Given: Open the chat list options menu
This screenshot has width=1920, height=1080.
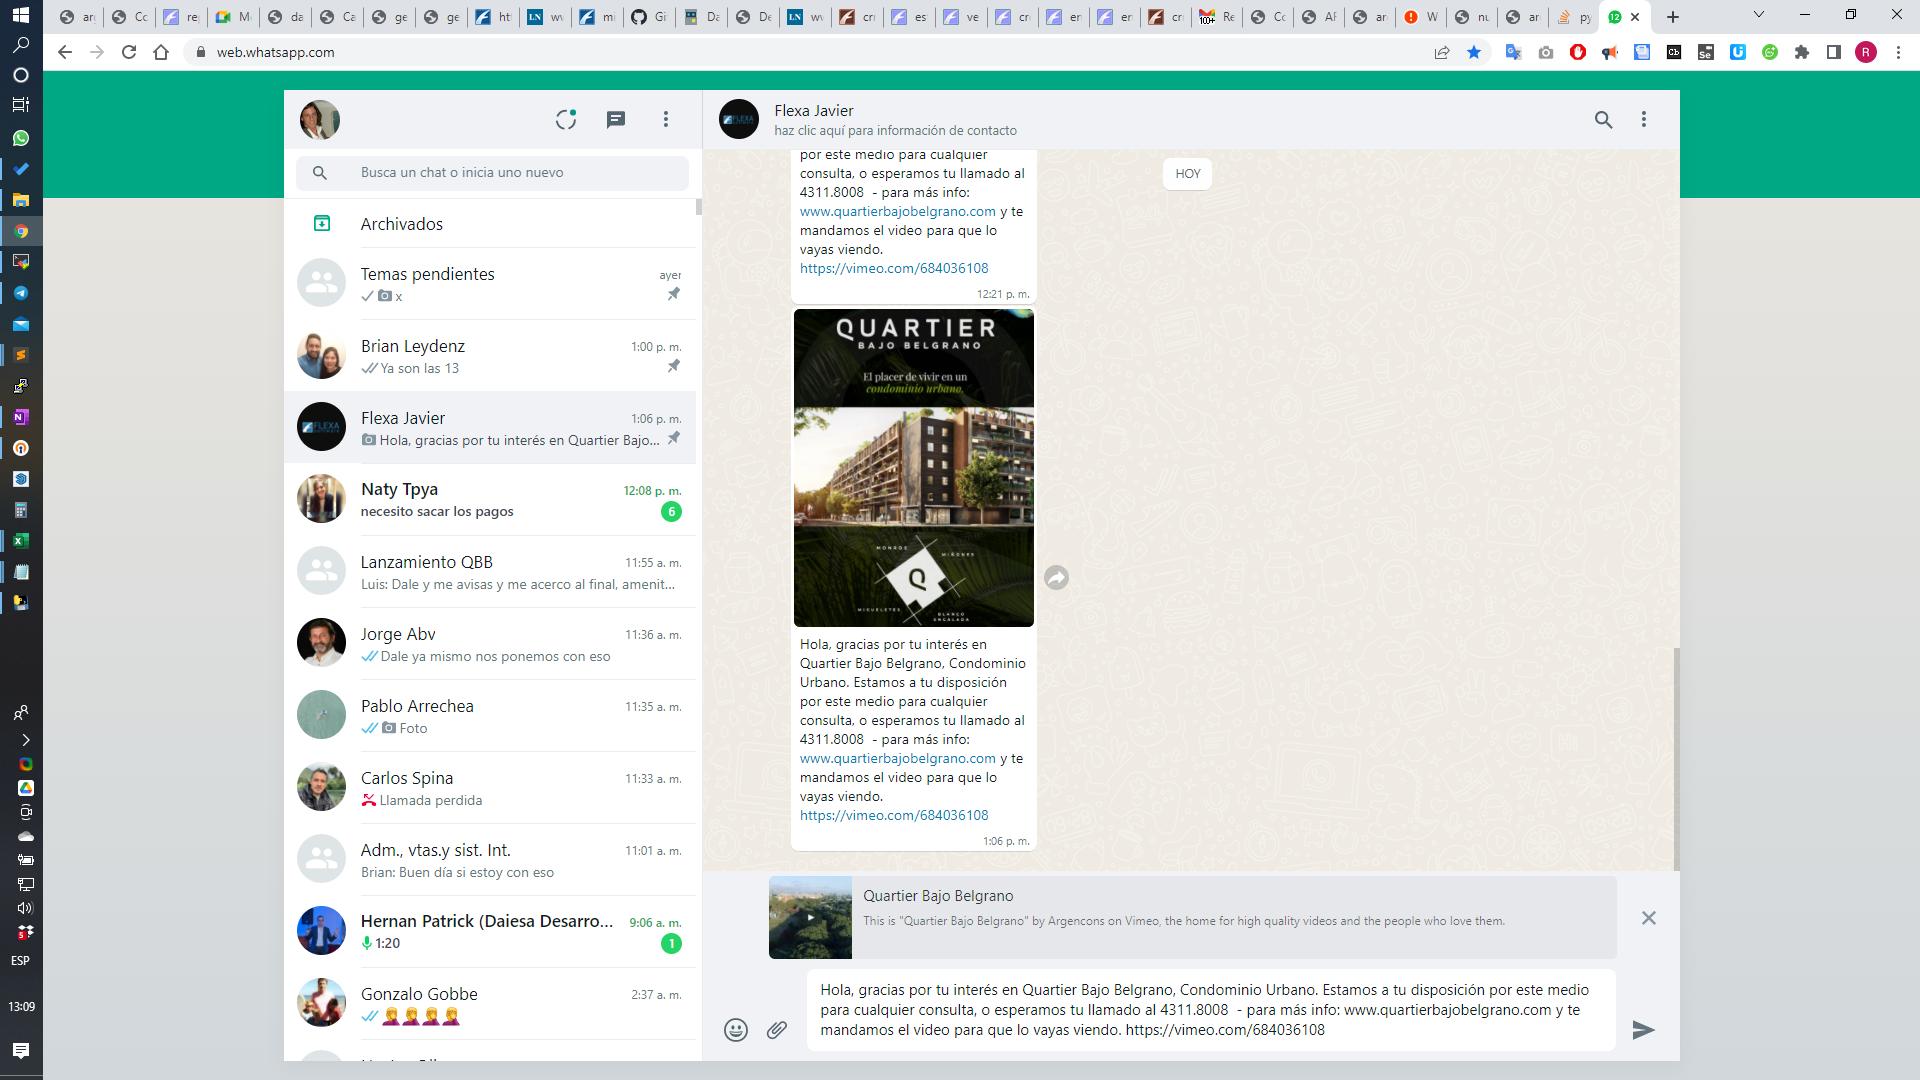Looking at the screenshot, I should [x=666, y=120].
